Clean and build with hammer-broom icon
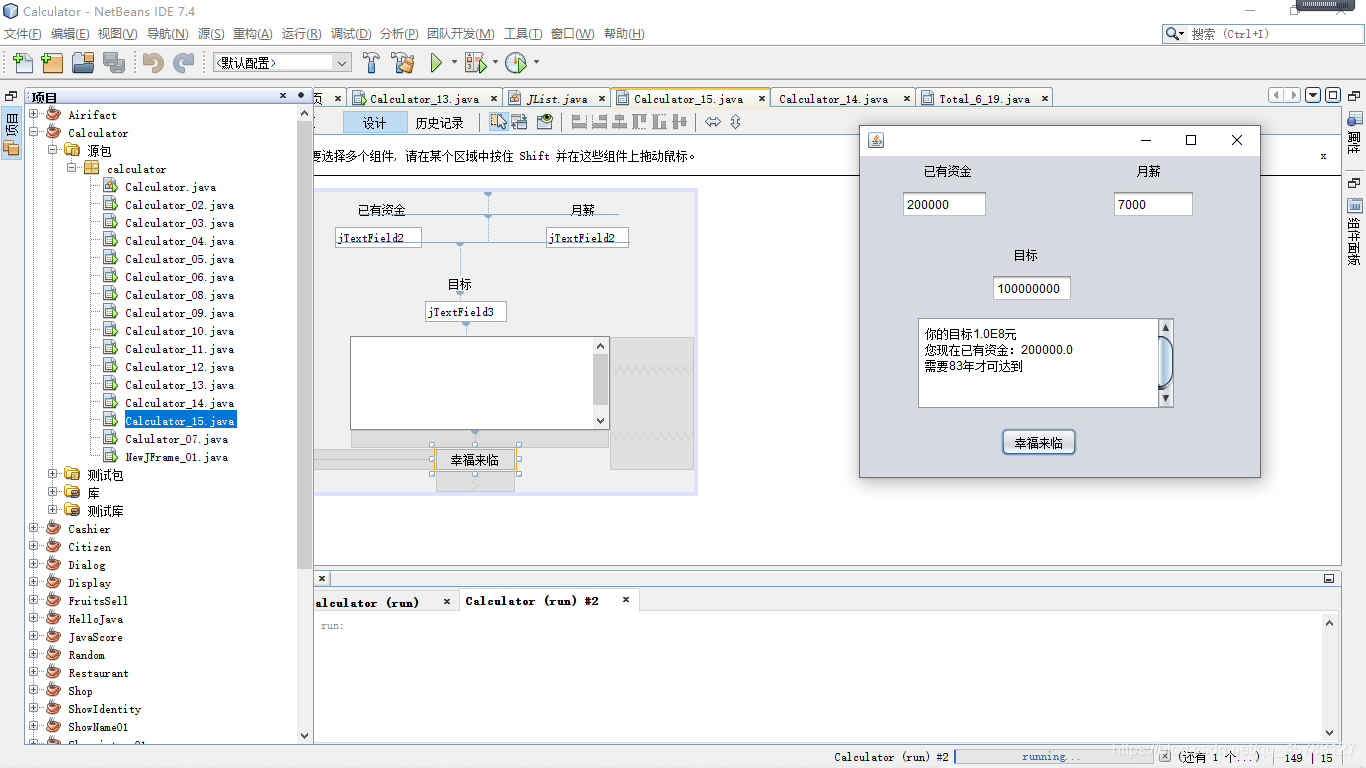 click(403, 63)
